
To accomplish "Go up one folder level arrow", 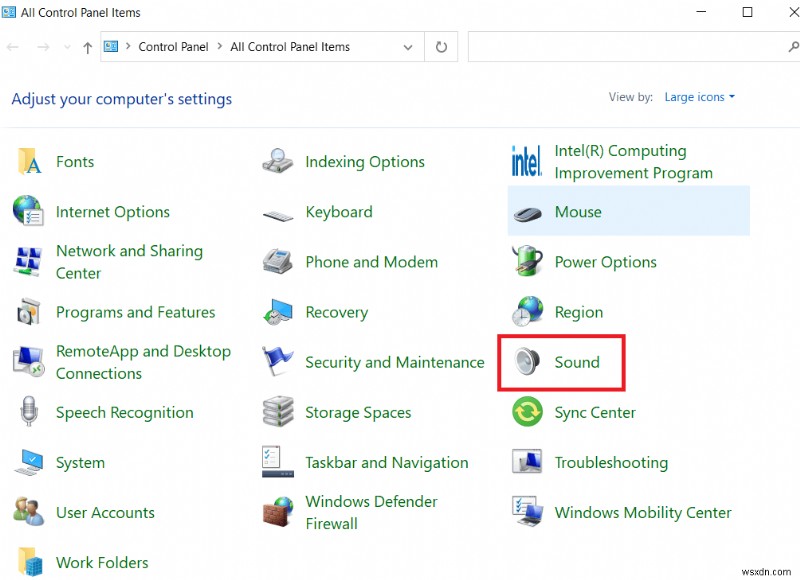I will pos(88,47).
